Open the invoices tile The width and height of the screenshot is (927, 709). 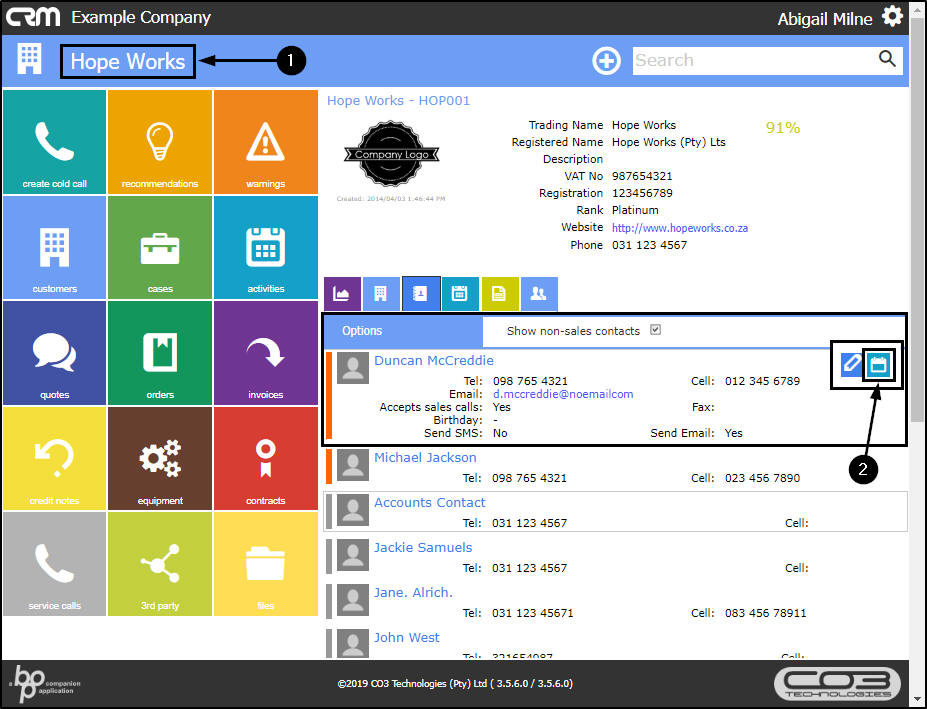(265, 353)
